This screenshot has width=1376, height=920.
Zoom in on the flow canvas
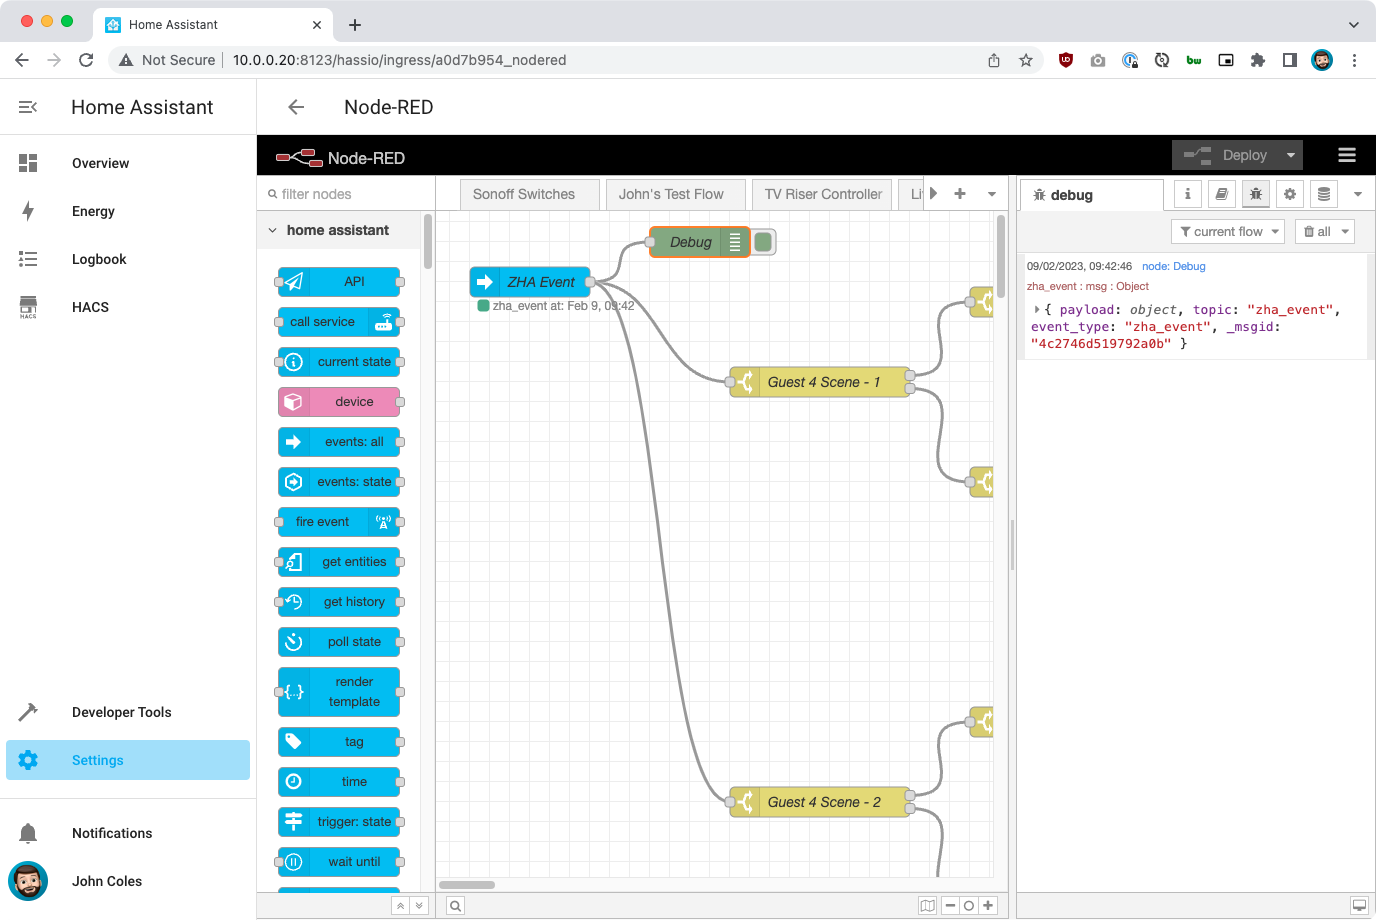tap(988, 905)
